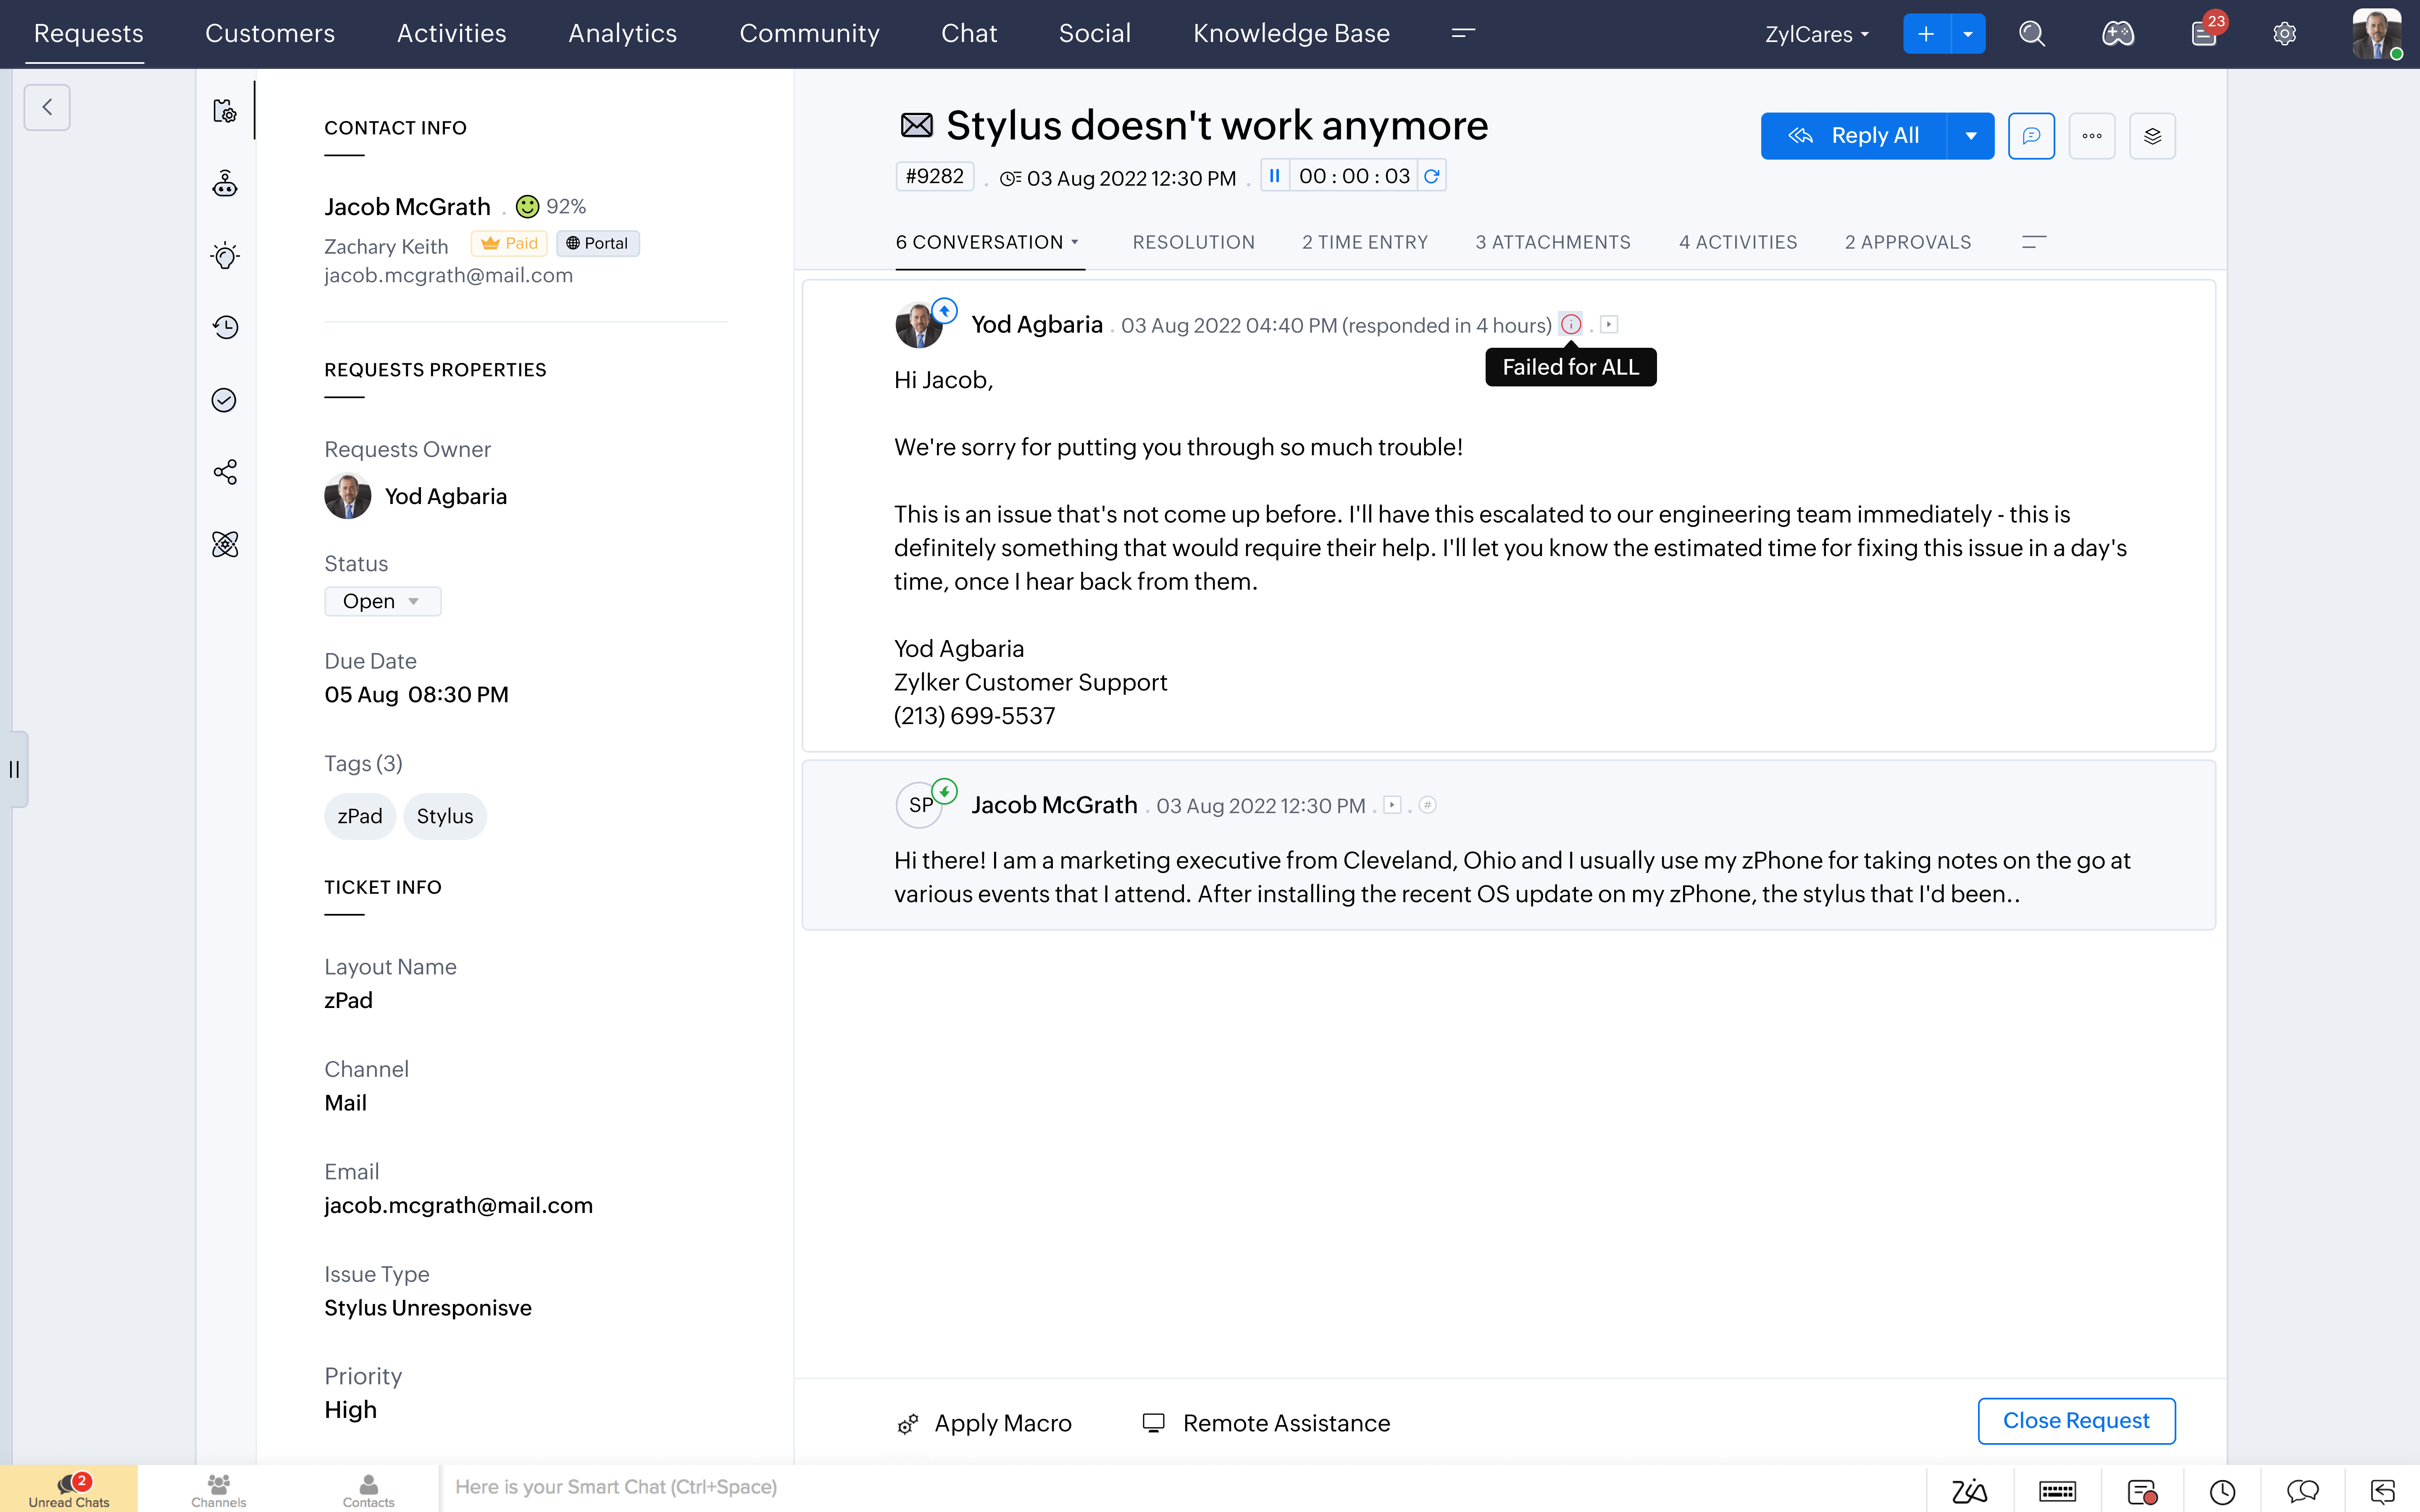Switch to the 3 Attachments tab

click(x=1552, y=242)
